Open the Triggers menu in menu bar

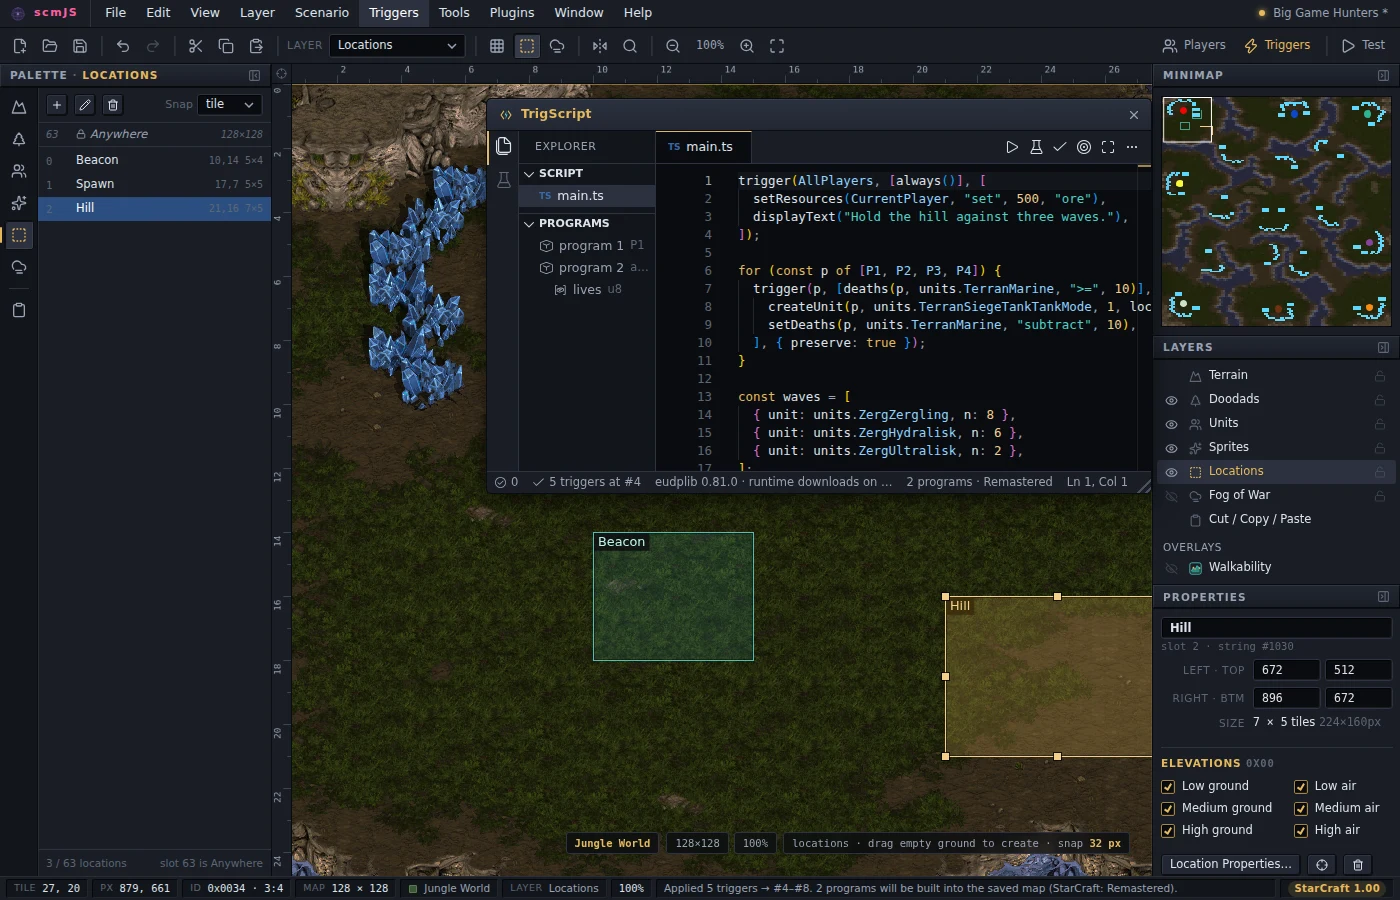point(394,13)
